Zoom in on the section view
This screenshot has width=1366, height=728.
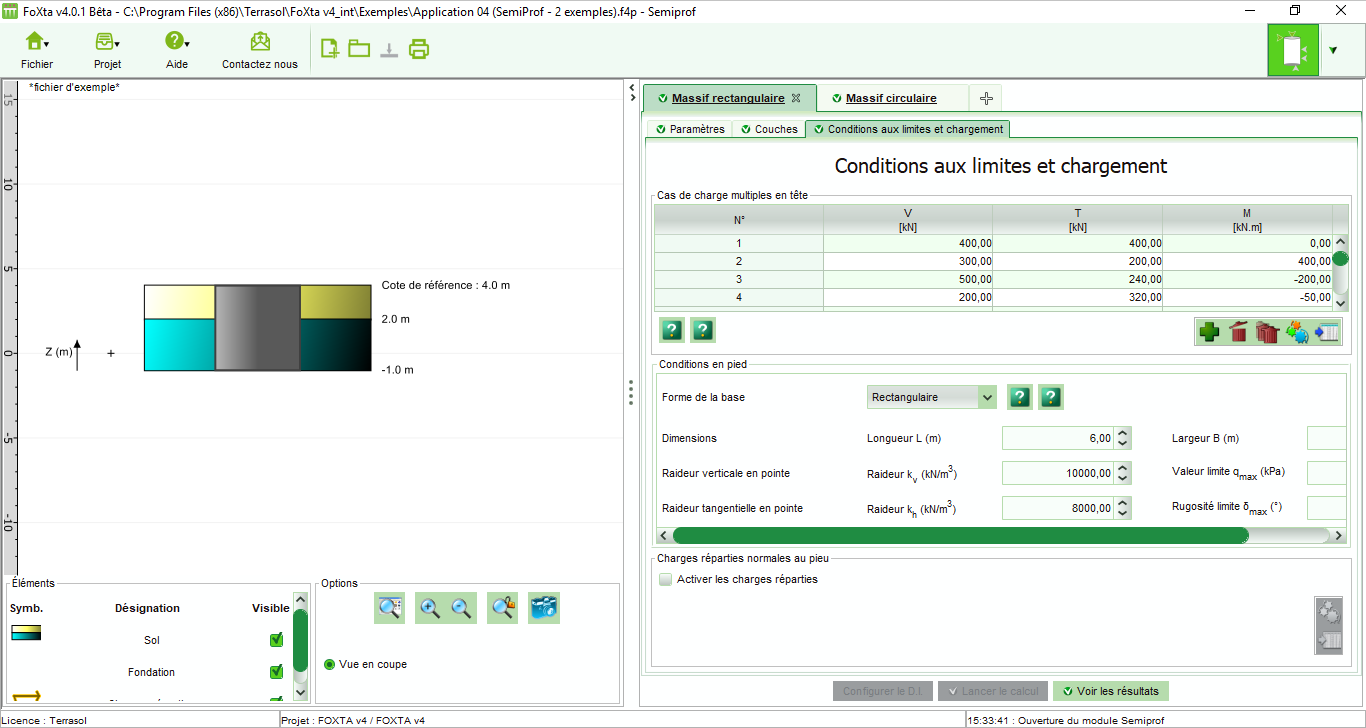tap(430, 608)
